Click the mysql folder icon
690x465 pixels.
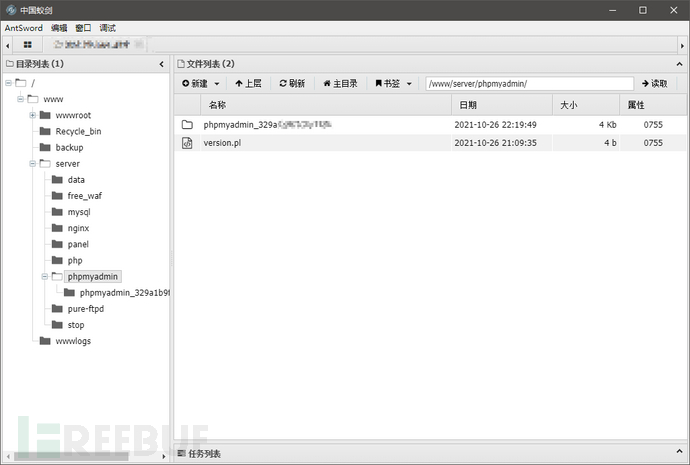click(57, 212)
